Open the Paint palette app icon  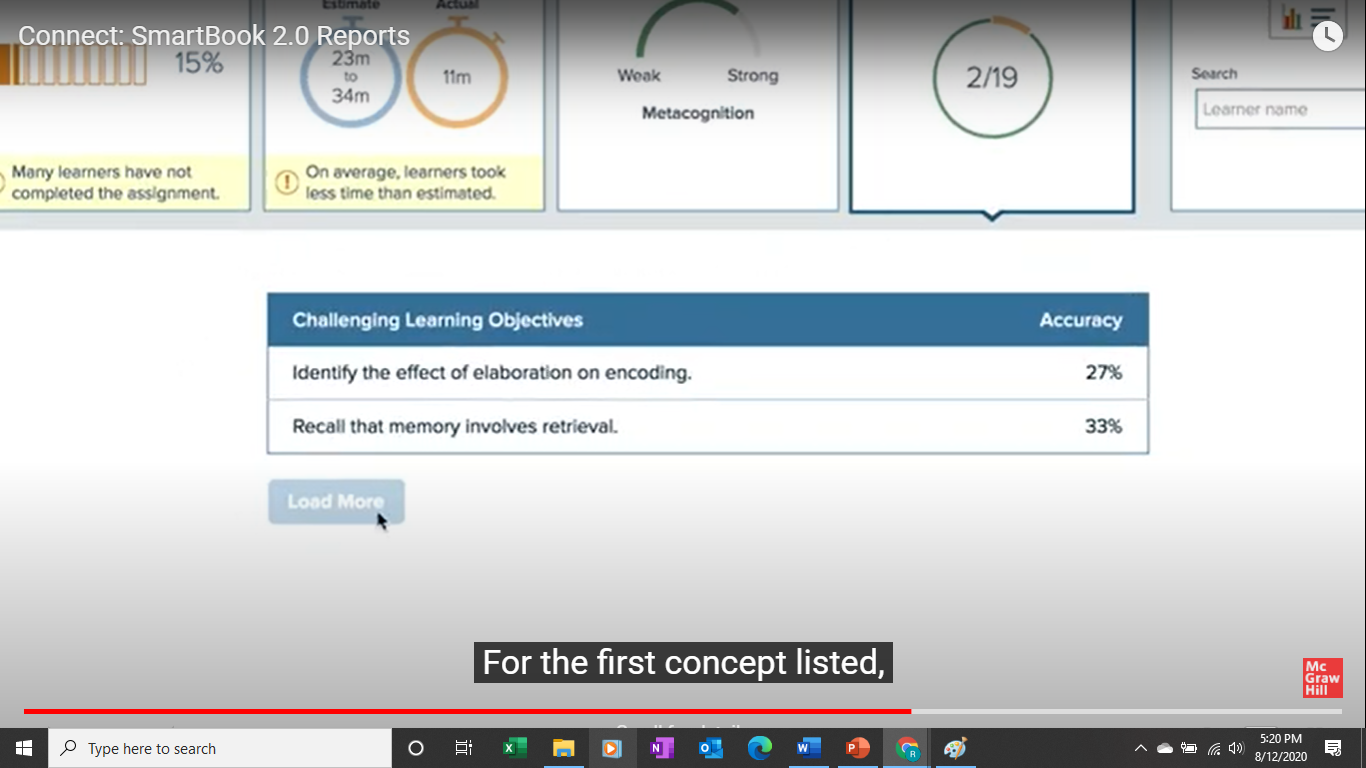[x=956, y=748]
